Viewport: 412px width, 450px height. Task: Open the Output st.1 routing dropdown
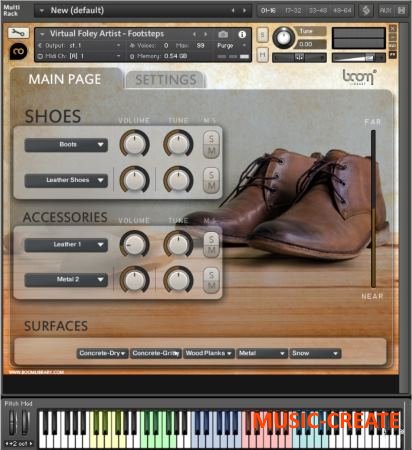coord(79,45)
